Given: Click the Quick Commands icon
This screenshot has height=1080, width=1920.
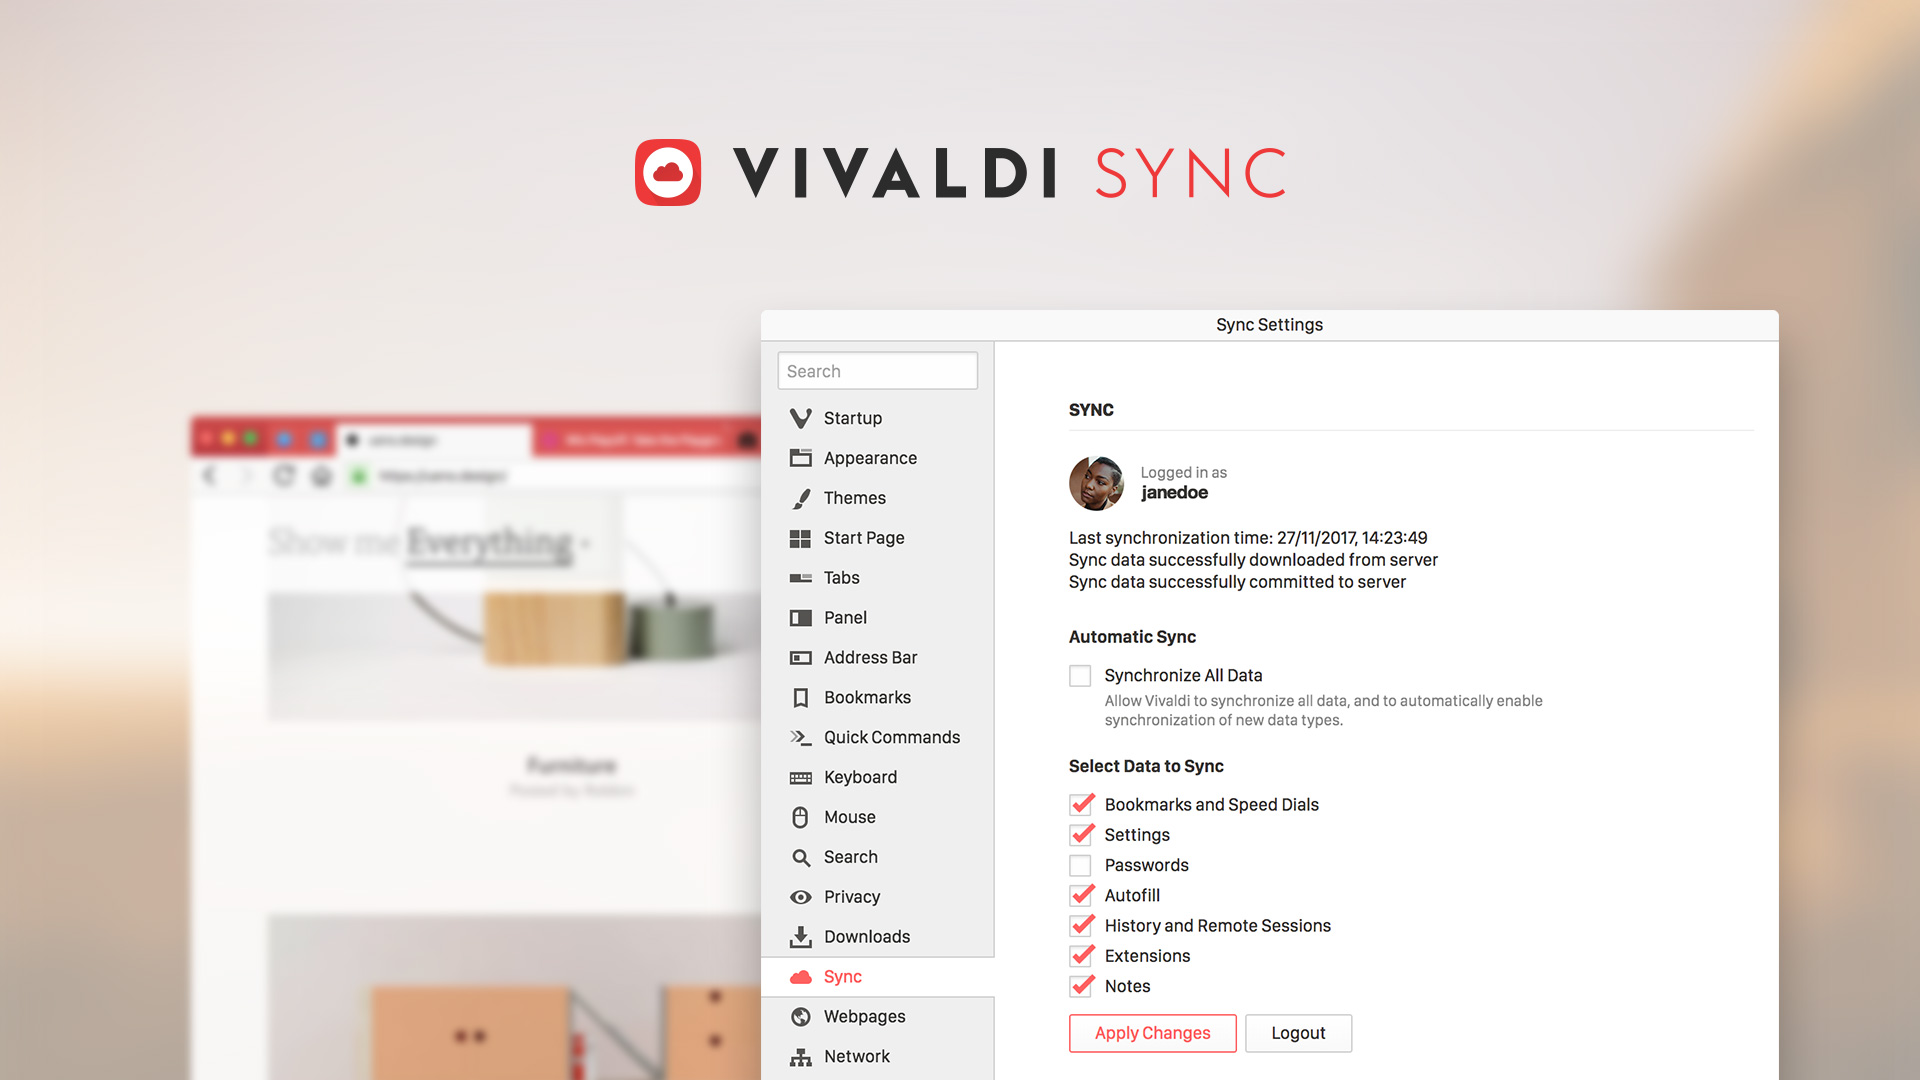Looking at the screenshot, I should pyautogui.click(x=802, y=737).
